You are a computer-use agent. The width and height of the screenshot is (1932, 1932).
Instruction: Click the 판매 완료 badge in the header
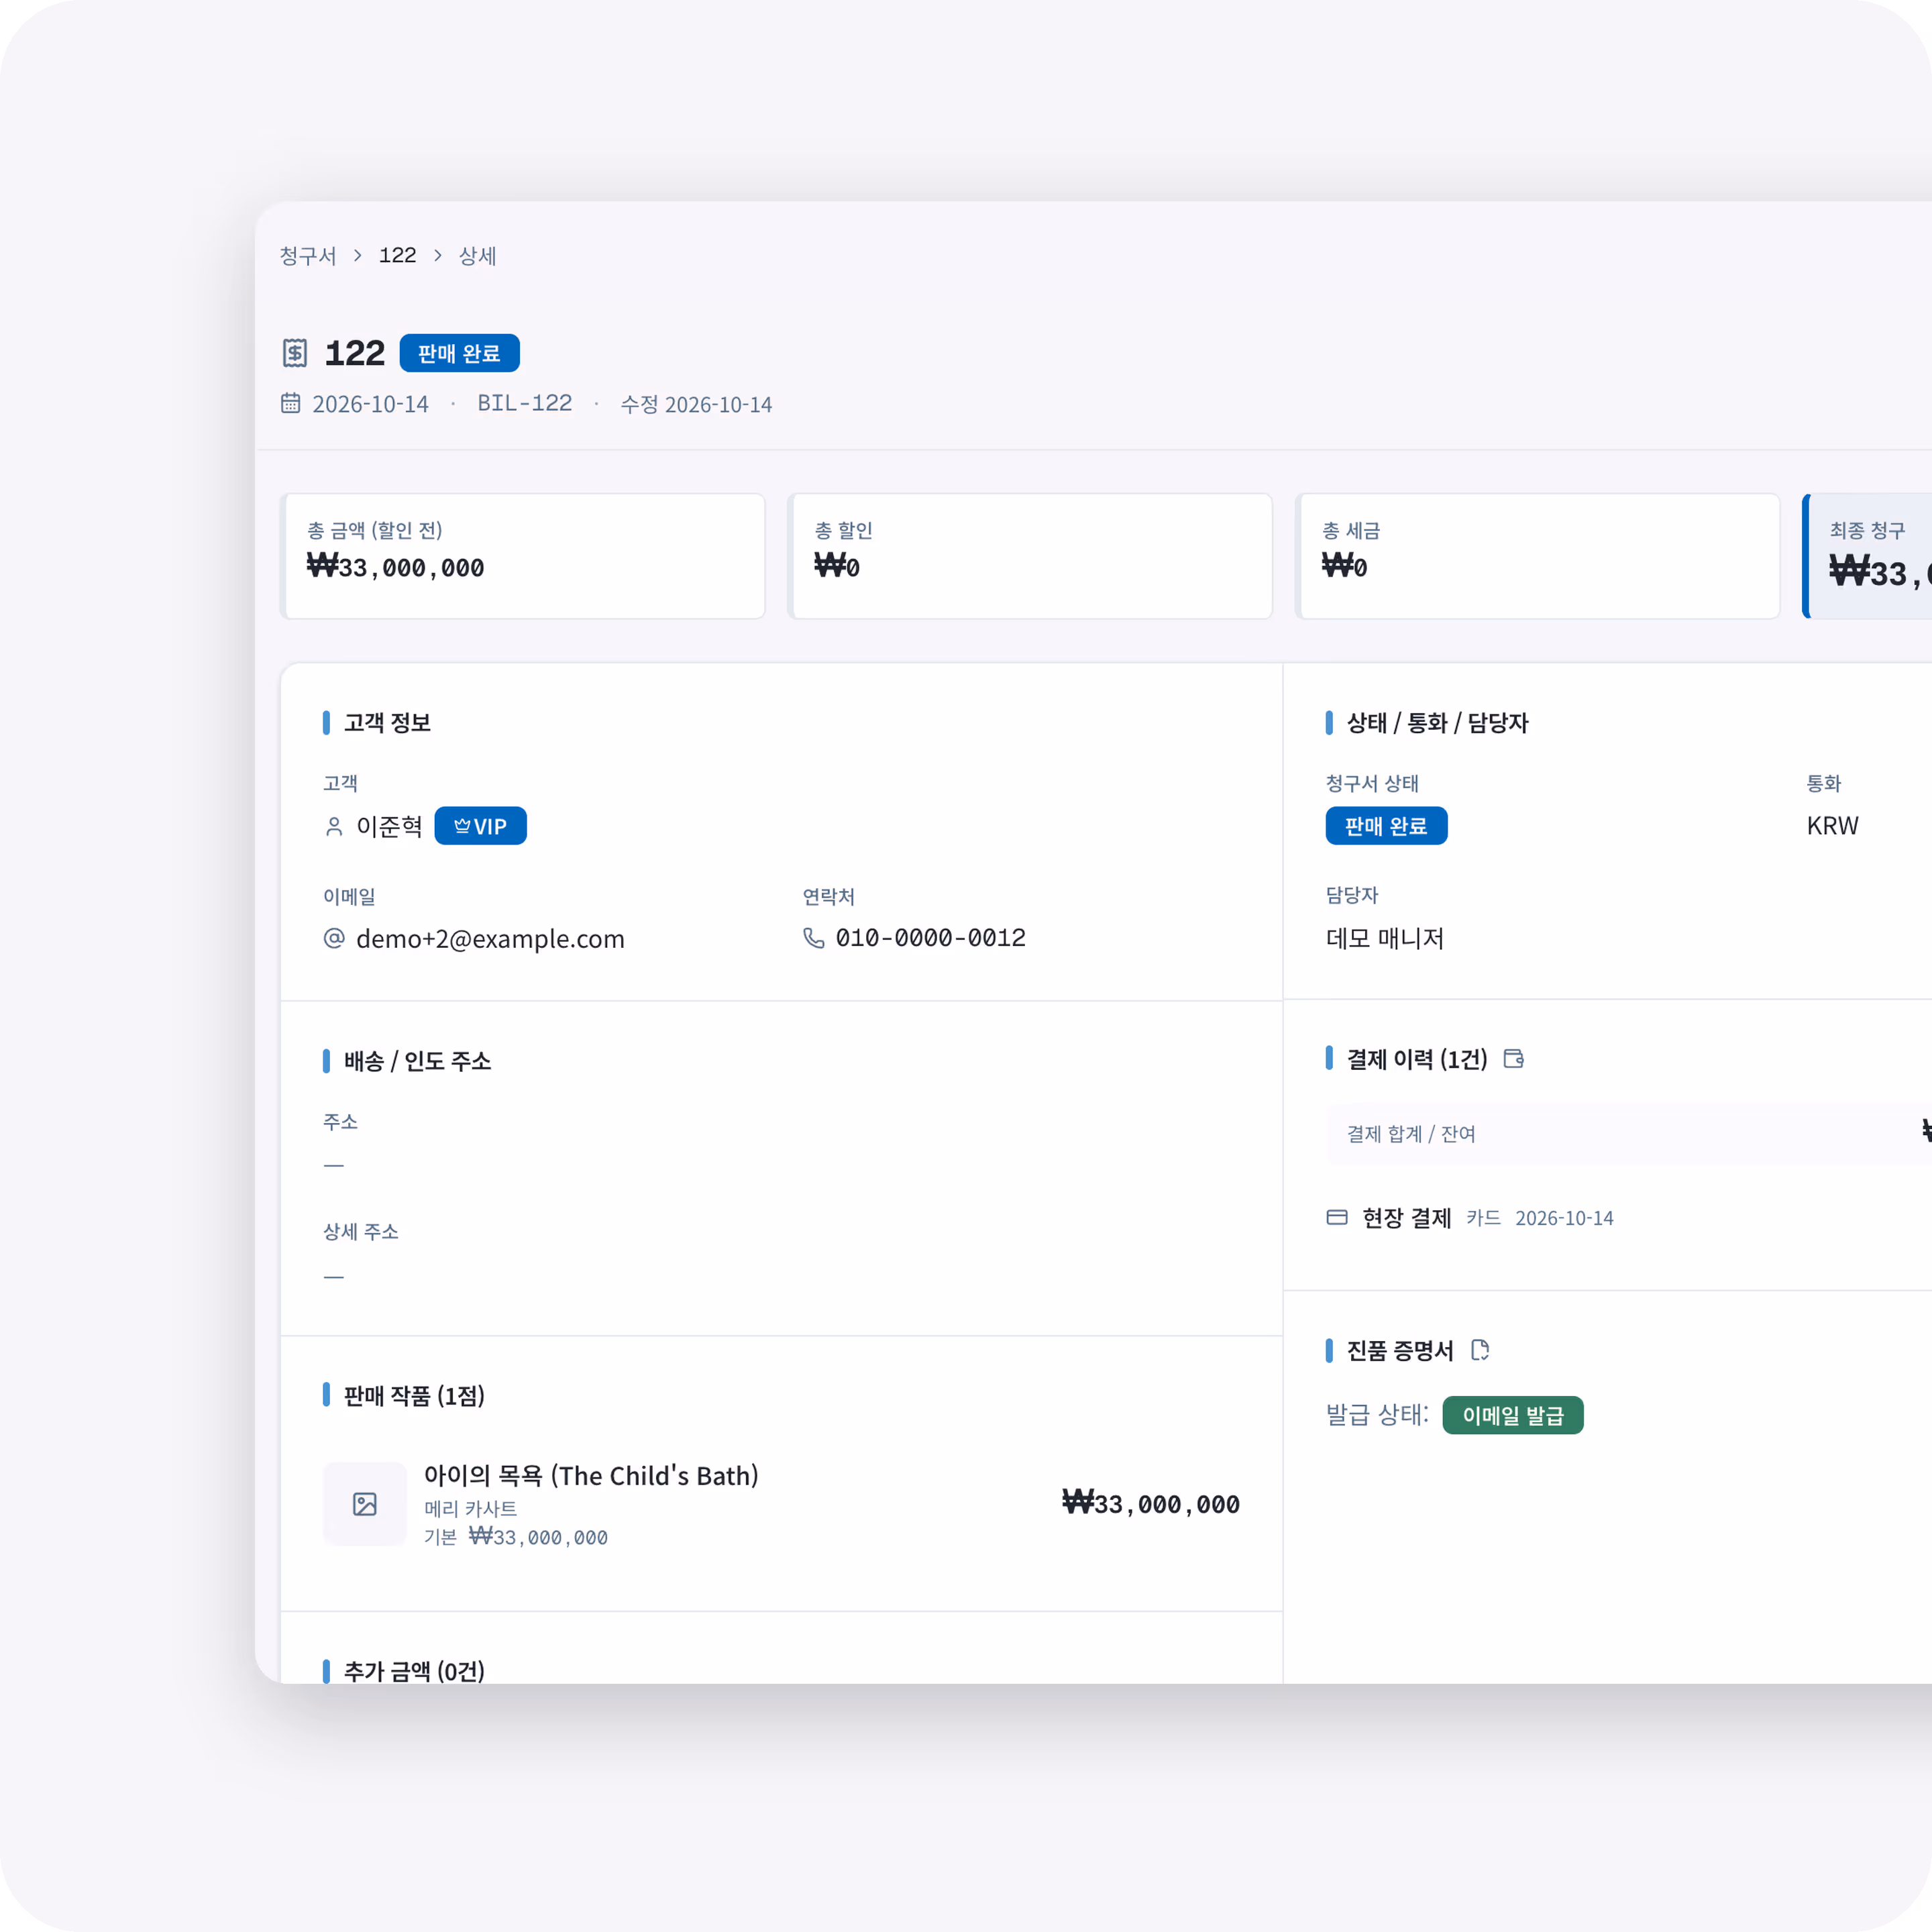(459, 353)
